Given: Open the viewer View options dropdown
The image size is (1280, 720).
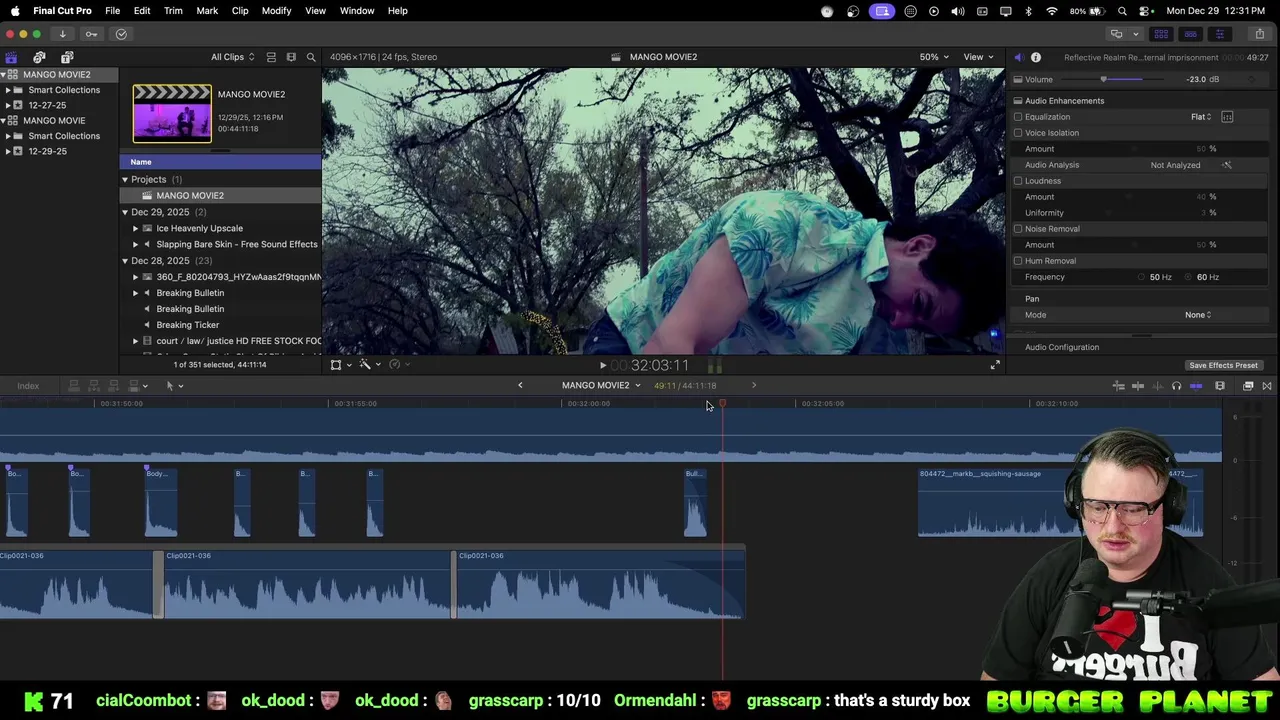Looking at the screenshot, I should point(978,57).
